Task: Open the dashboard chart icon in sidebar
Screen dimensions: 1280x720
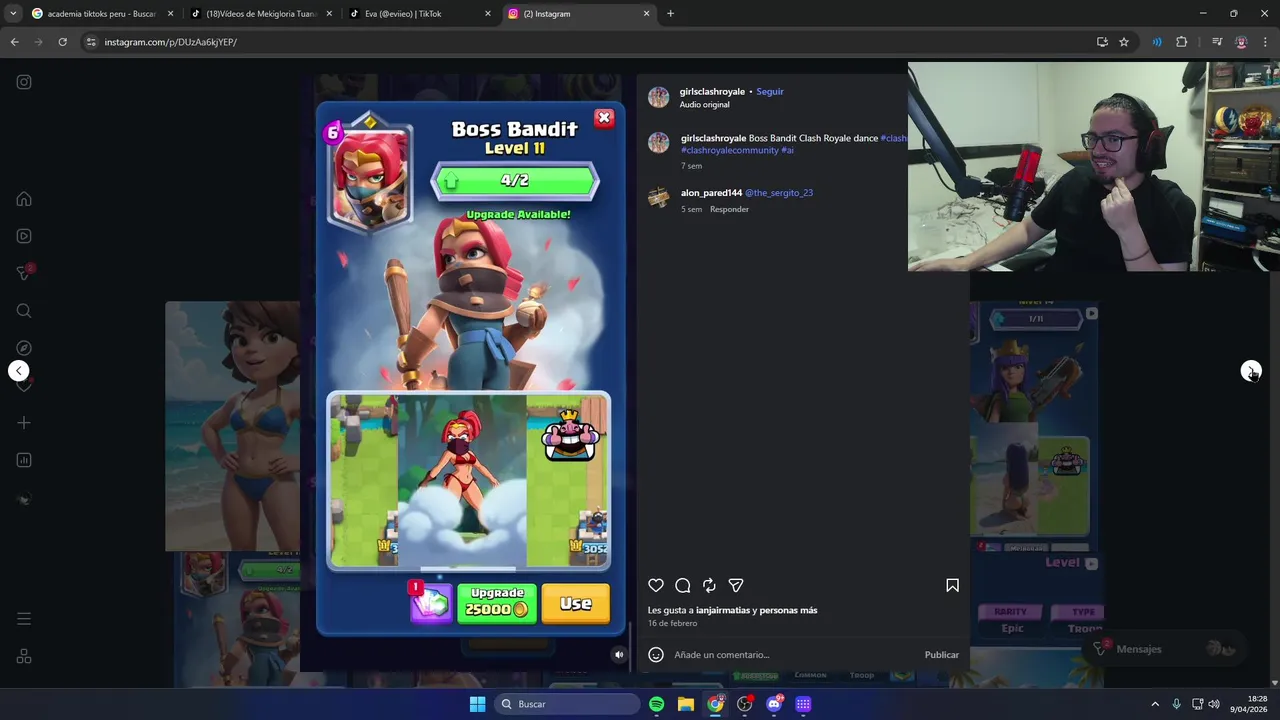Action: (24, 460)
